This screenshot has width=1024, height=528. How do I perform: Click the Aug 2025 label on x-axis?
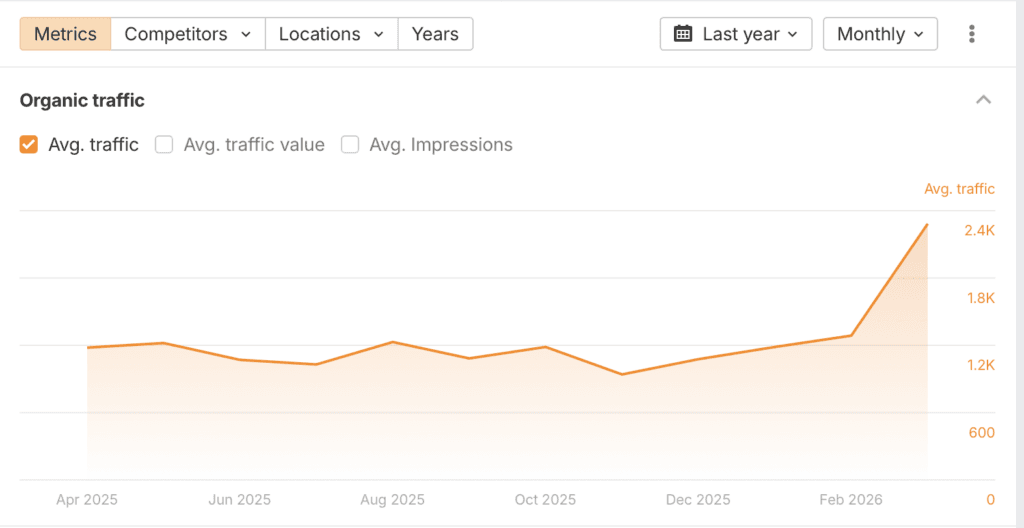[x=392, y=500]
